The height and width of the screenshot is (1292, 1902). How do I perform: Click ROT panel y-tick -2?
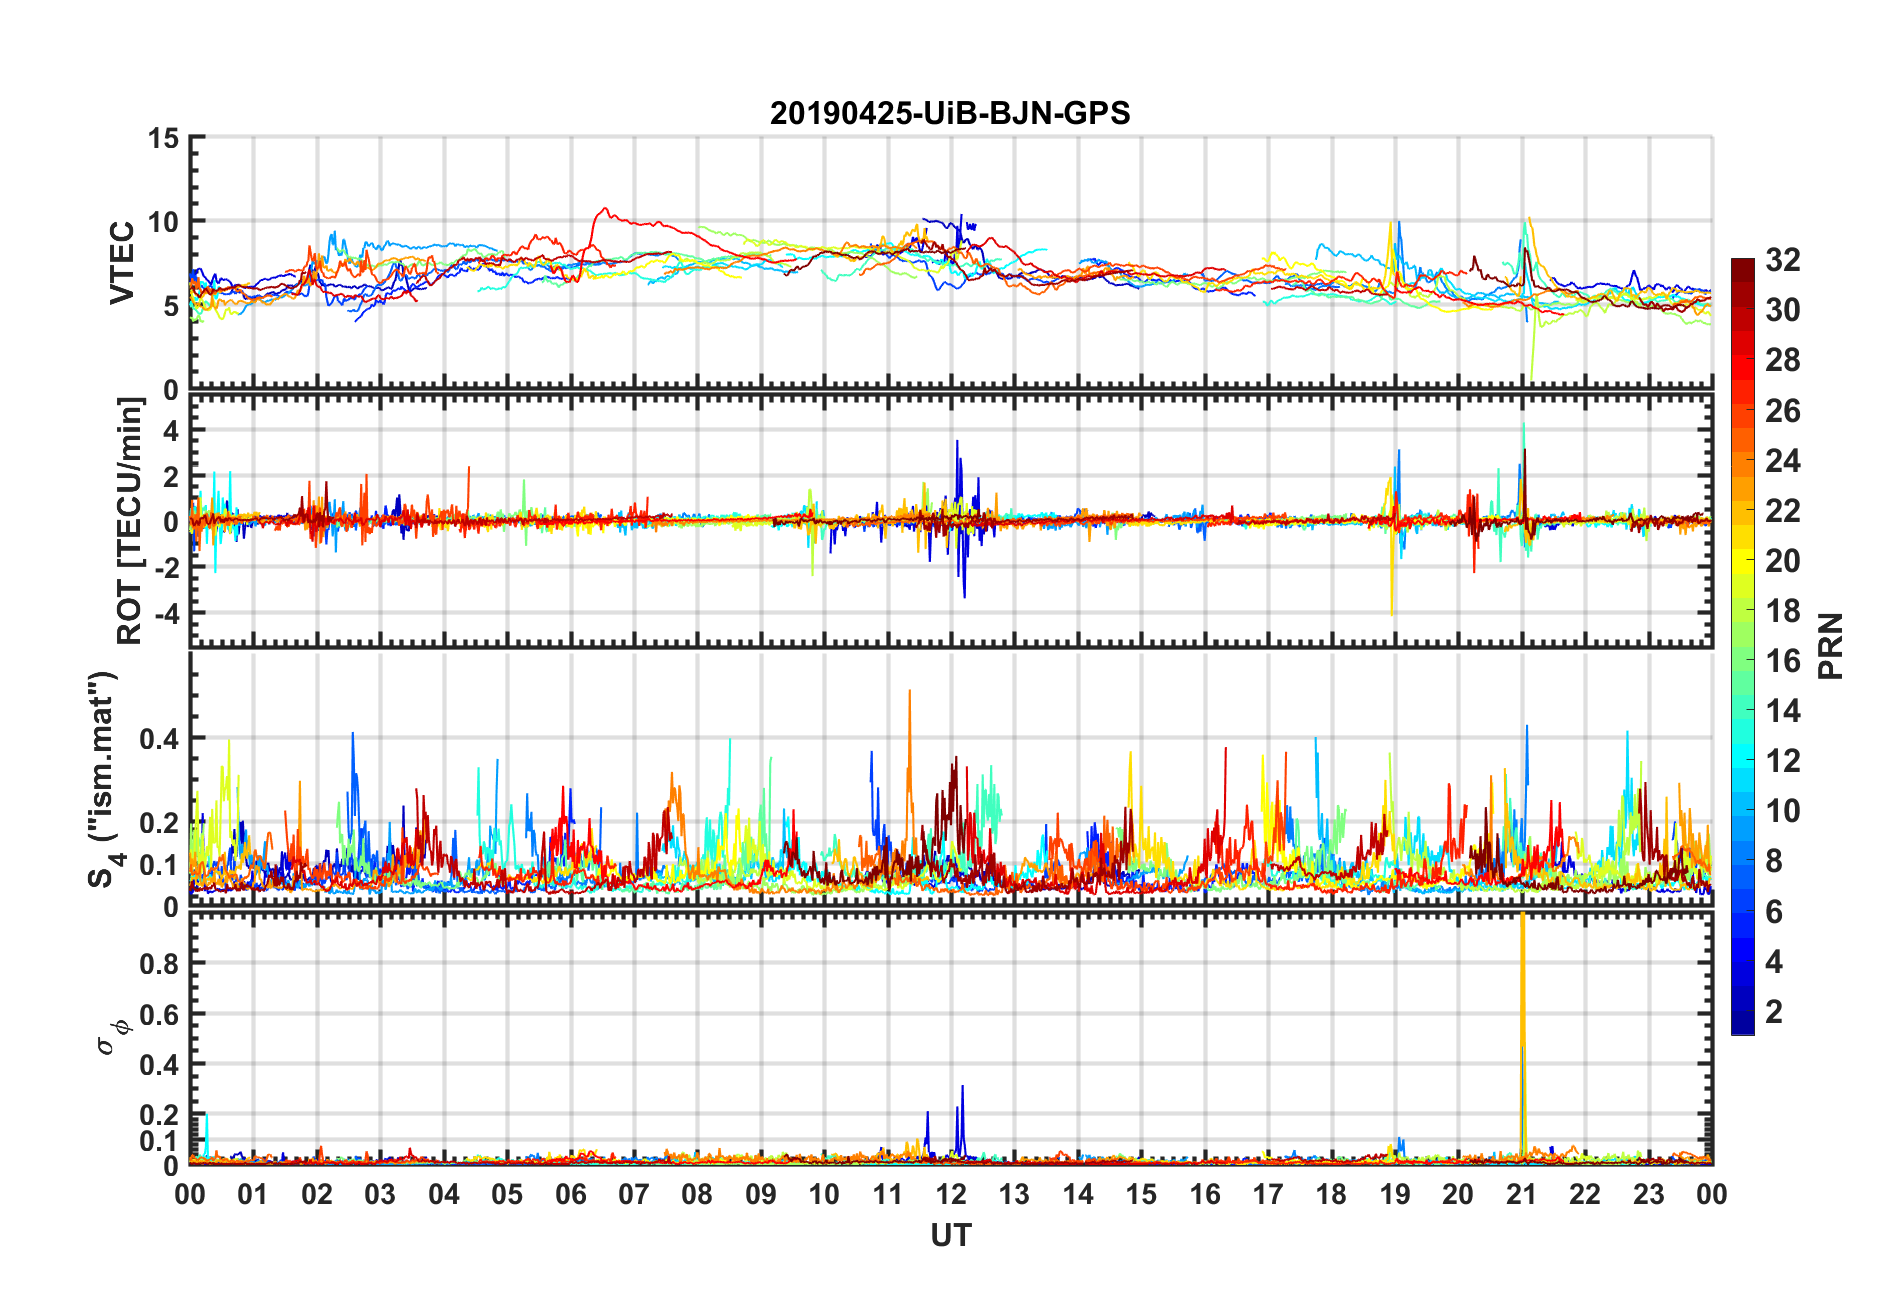[x=166, y=567]
